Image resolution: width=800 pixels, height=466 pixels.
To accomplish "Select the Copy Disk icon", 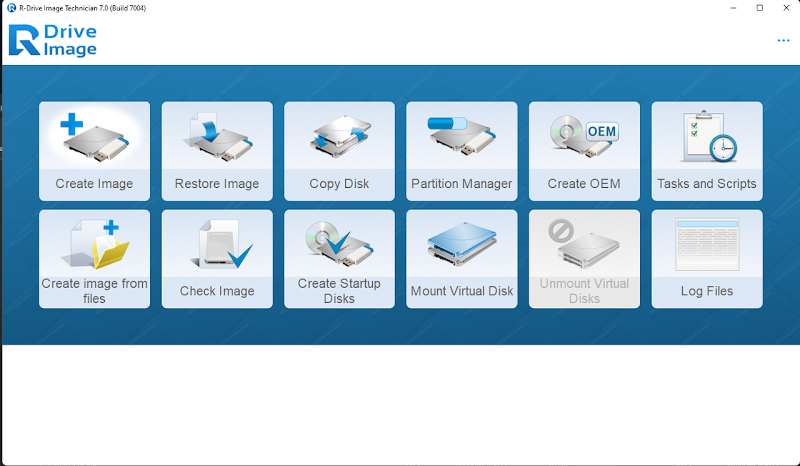I will pos(339,136).
